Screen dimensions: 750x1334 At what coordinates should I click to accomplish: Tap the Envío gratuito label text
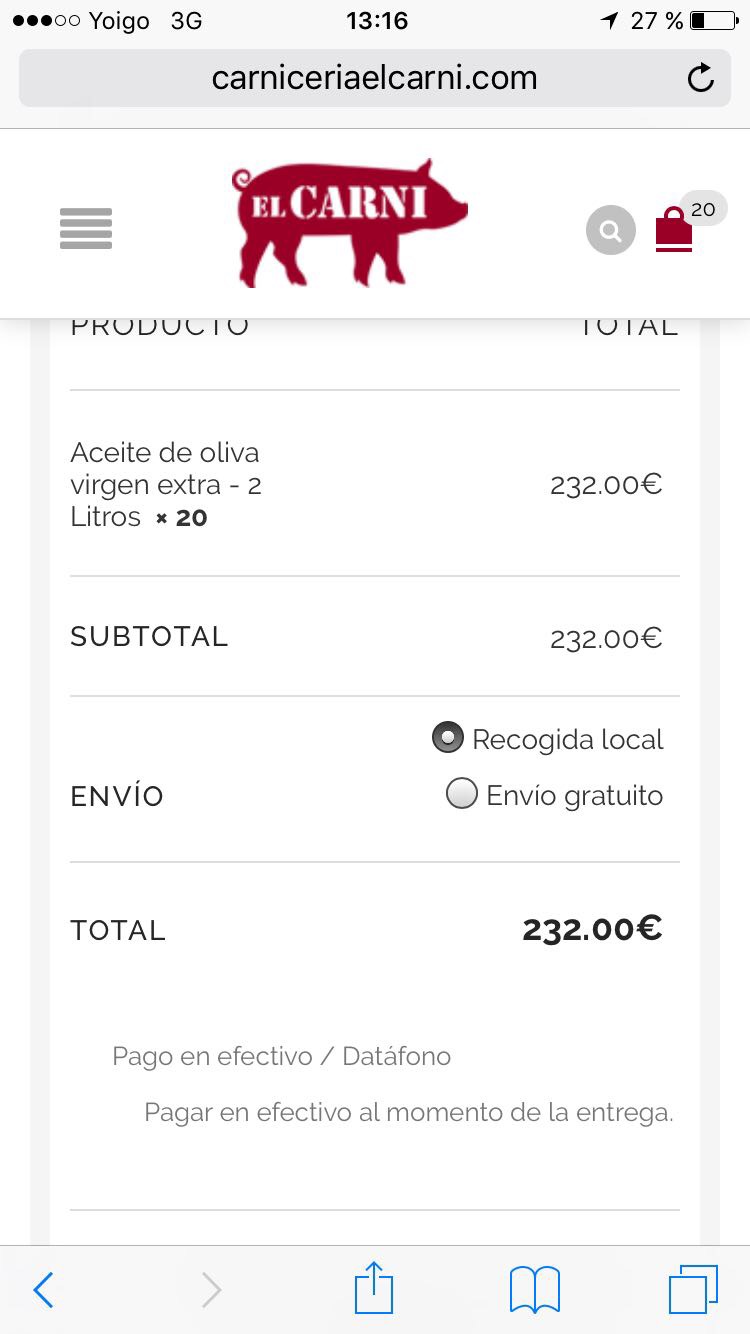click(x=574, y=795)
